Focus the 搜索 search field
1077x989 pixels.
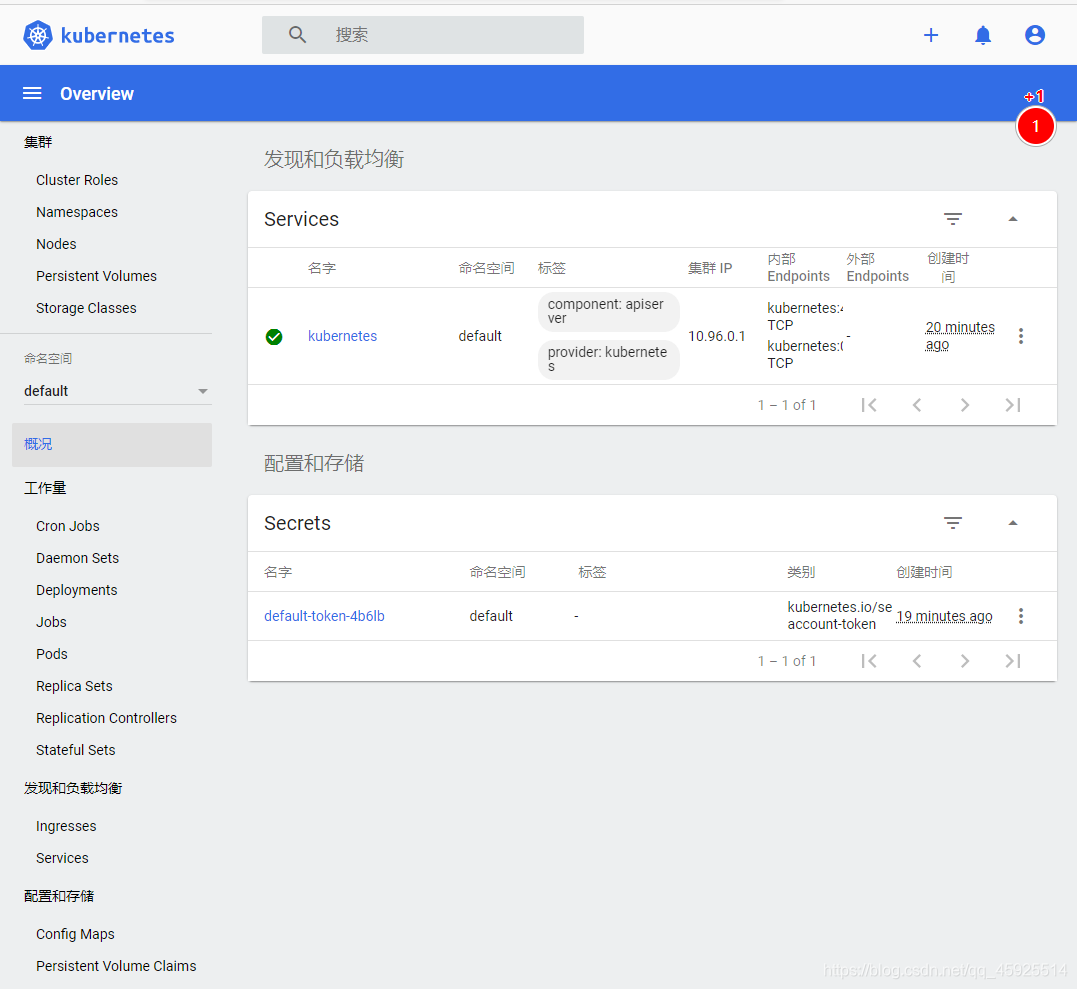pos(422,35)
